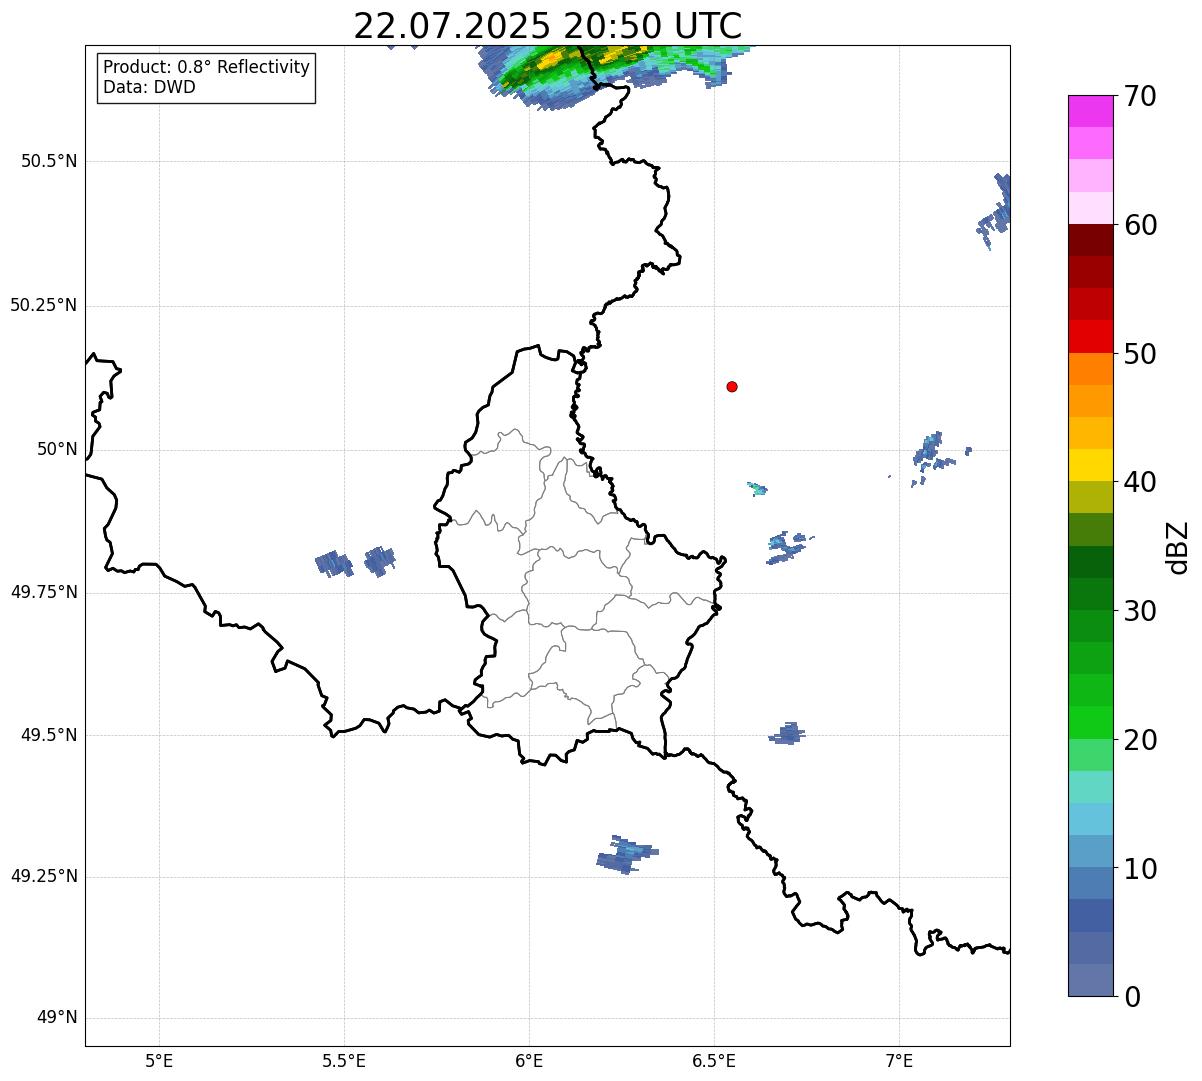
Task: Click the '6°E' longitude label
Action: 529,1060
